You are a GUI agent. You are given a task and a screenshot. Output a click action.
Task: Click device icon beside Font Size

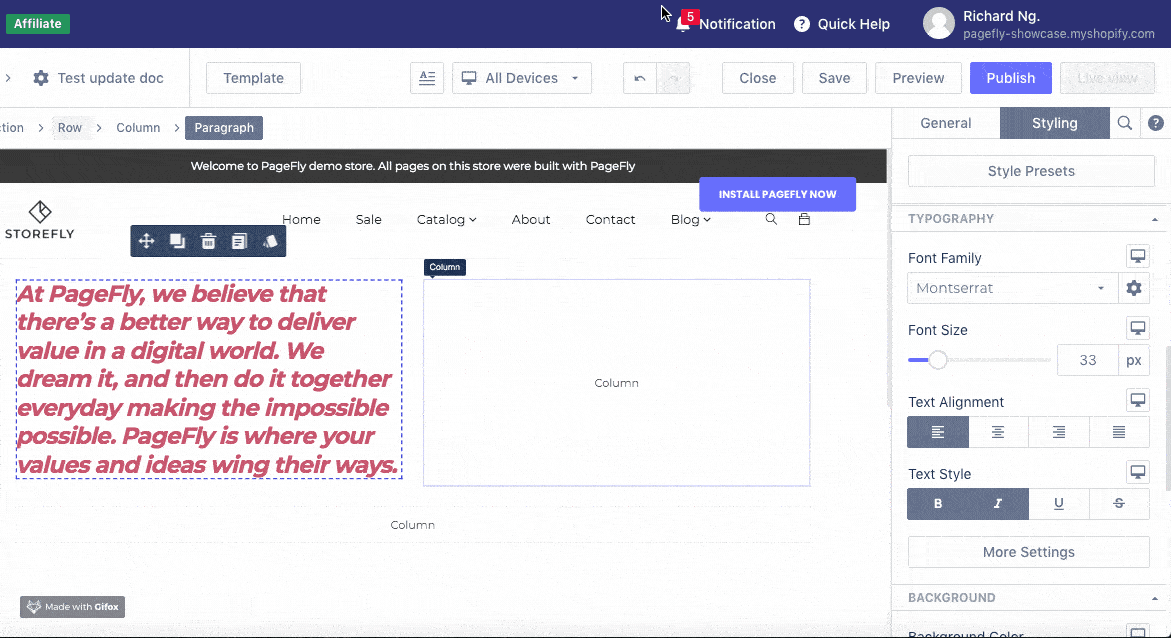click(1137, 328)
